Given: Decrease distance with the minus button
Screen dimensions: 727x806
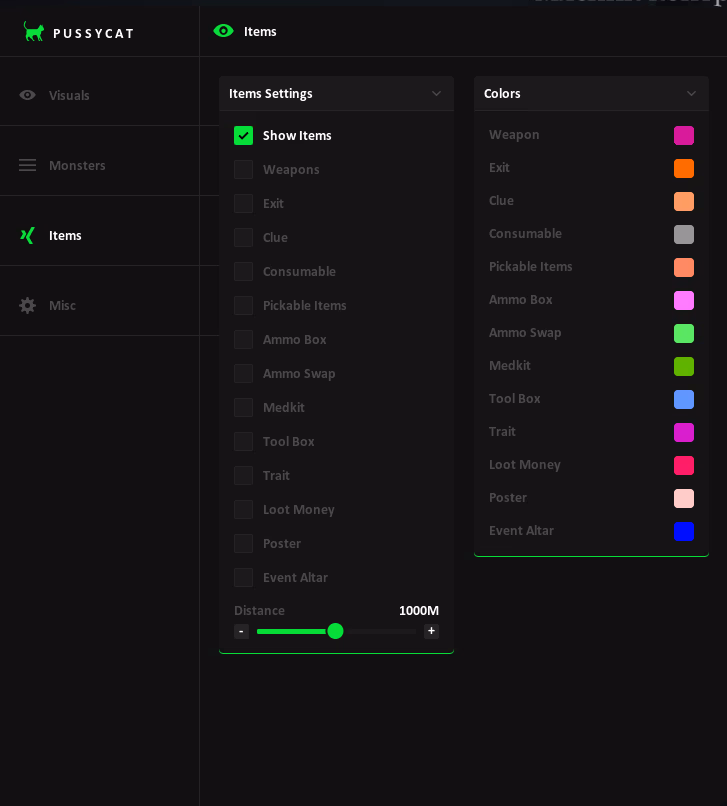Looking at the screenshot, I should click(x=241, y=631).
